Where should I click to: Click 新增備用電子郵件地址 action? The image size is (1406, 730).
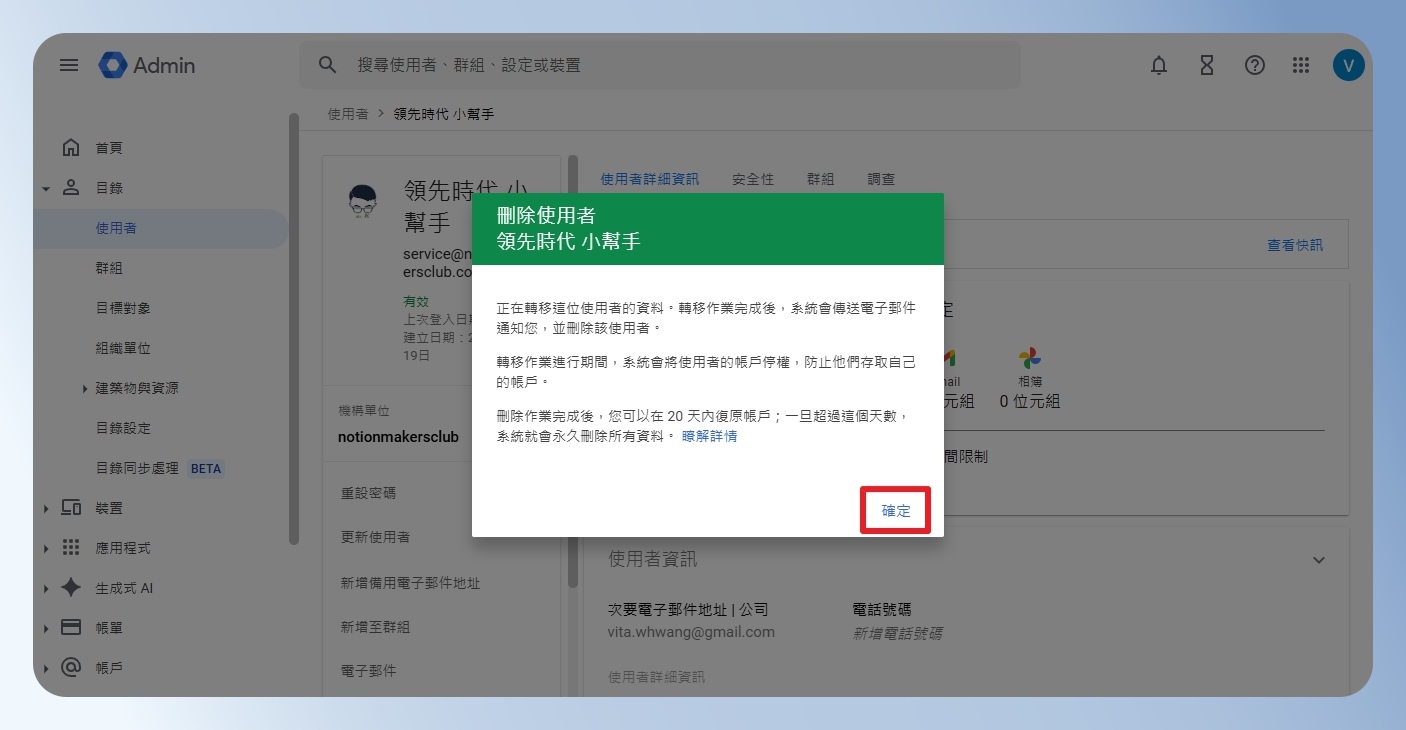pyautogui.click(x=410, y=582)
